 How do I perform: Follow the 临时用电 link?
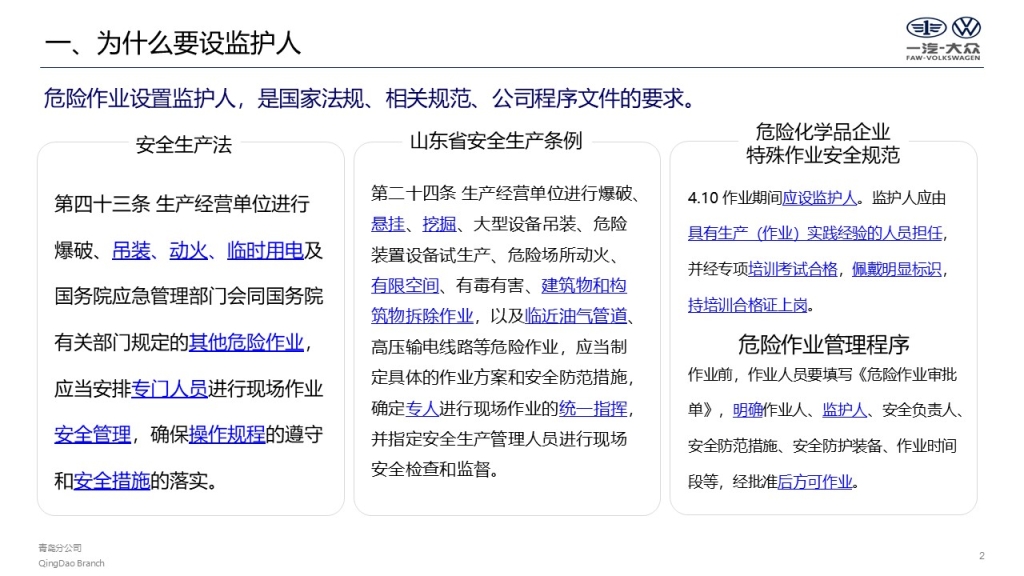click(265, 250)
